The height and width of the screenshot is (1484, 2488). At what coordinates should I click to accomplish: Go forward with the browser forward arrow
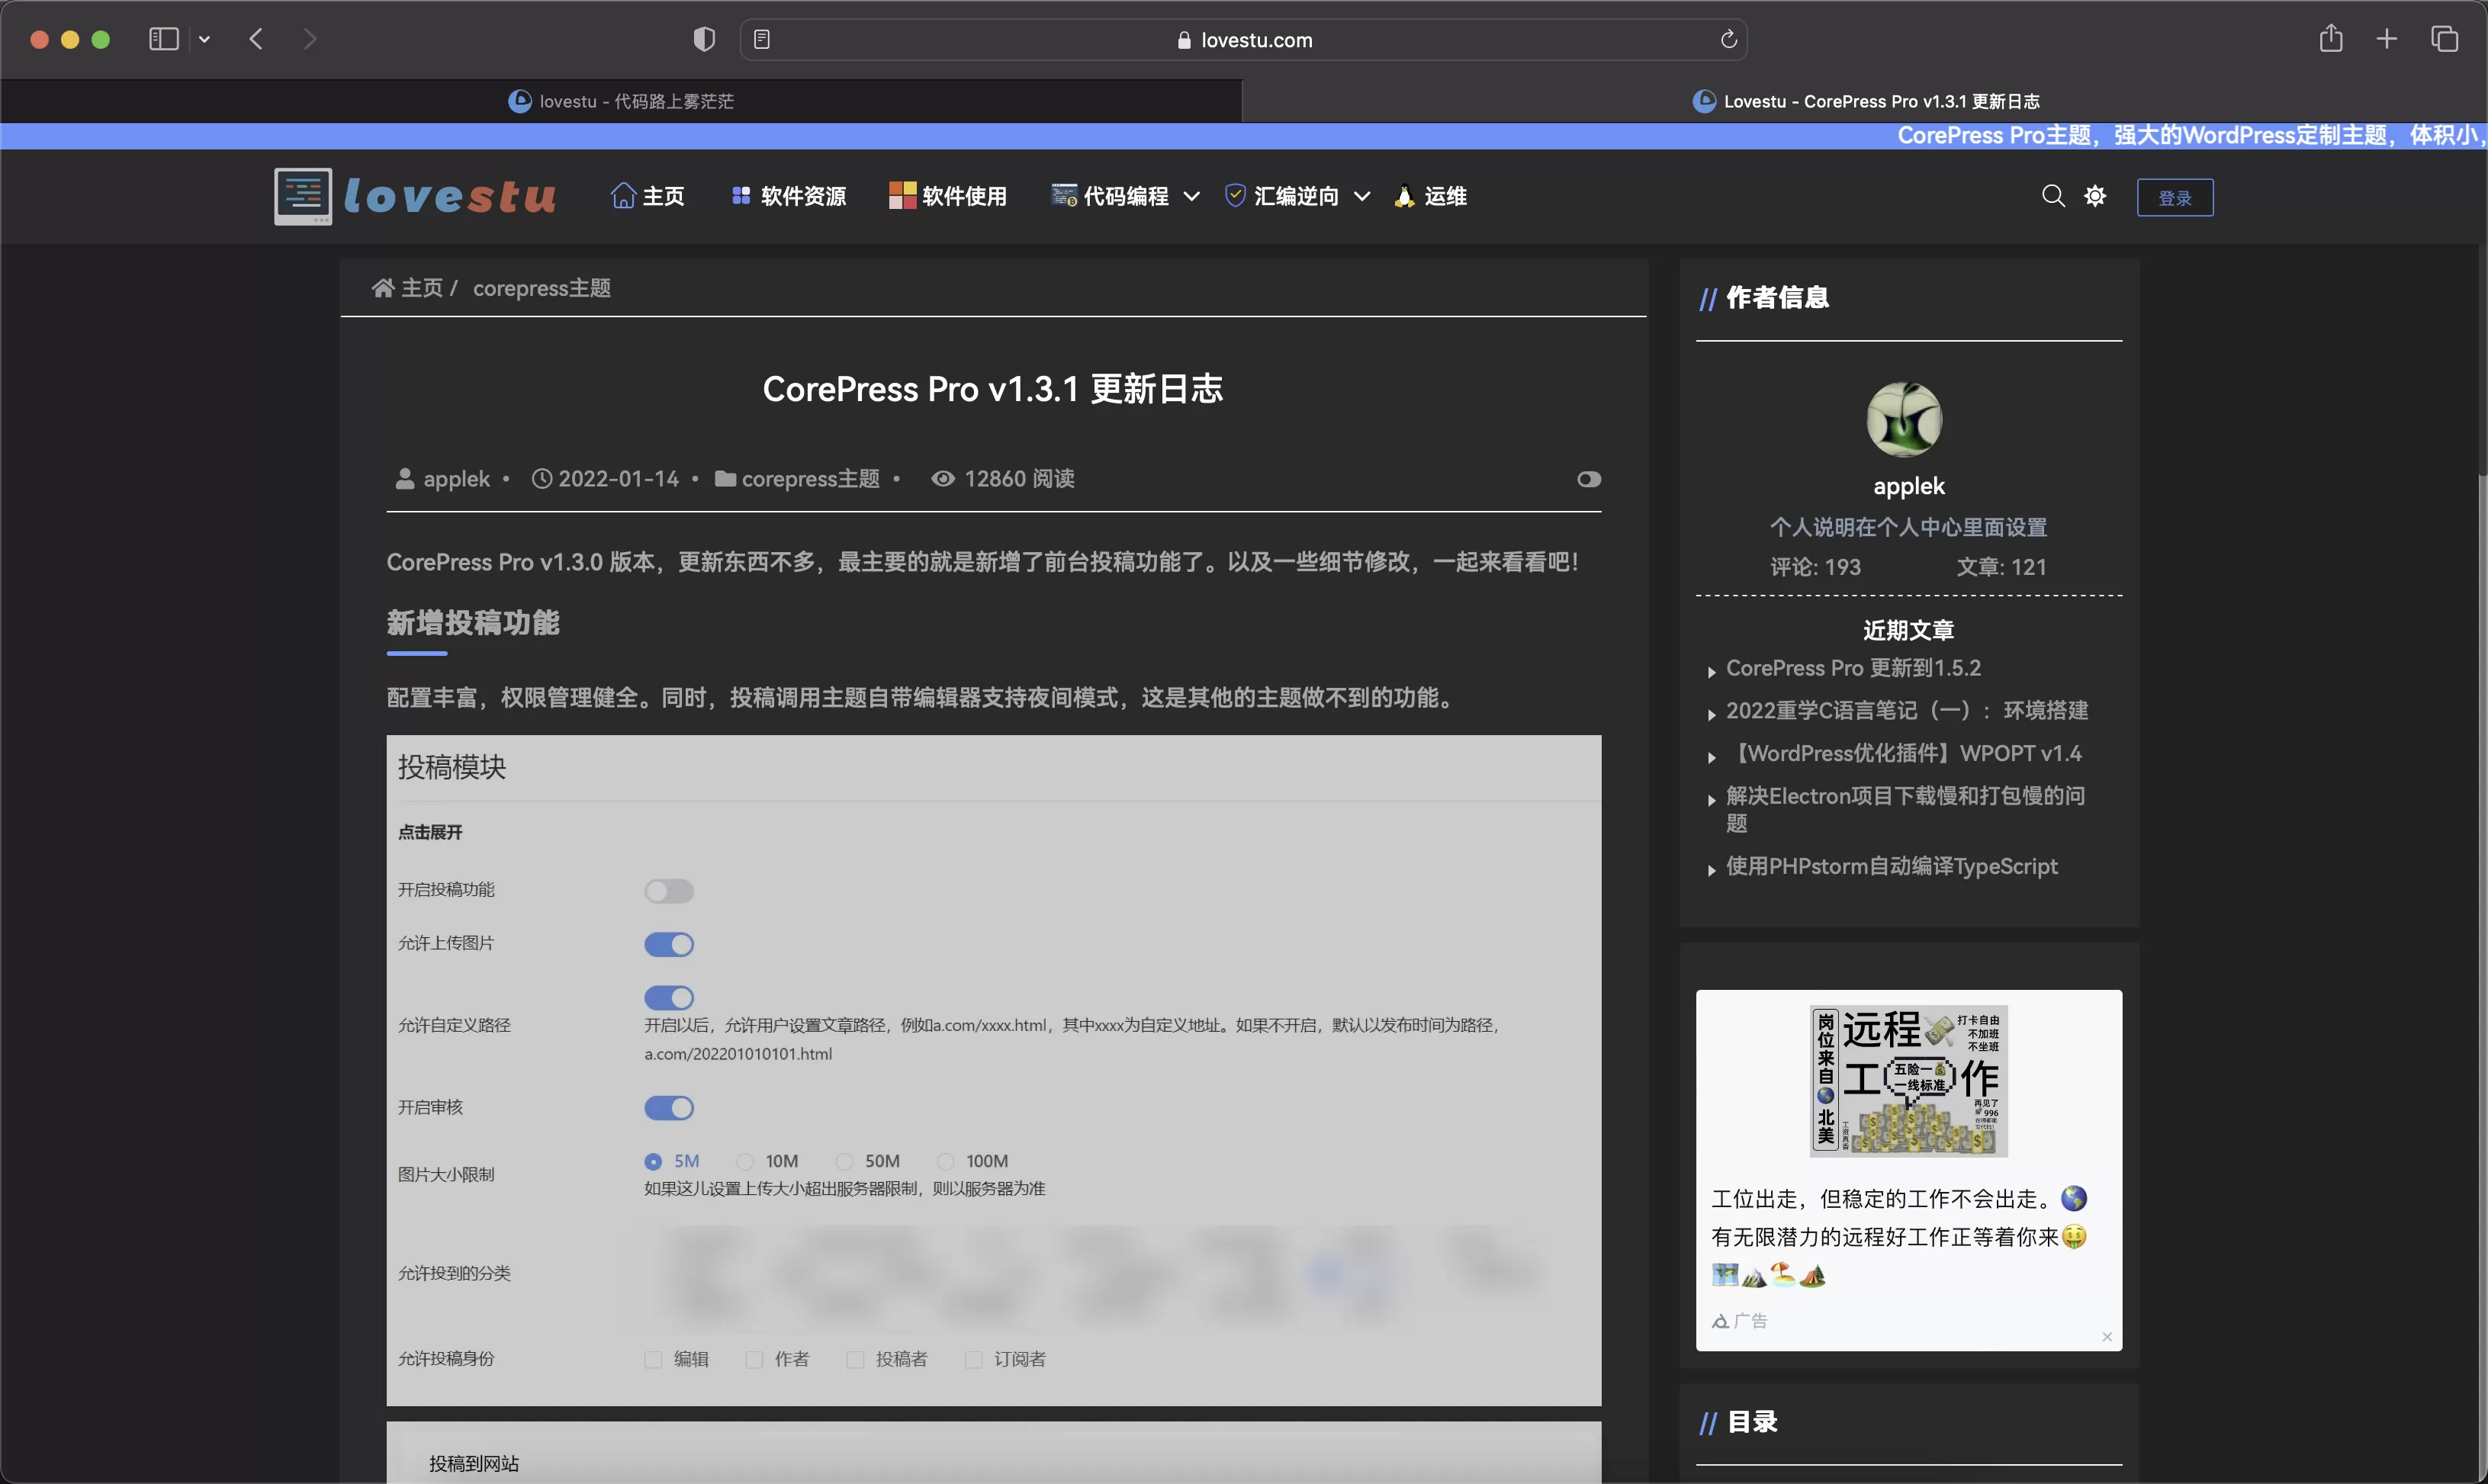pyautogui.click(x=310, y=39)
